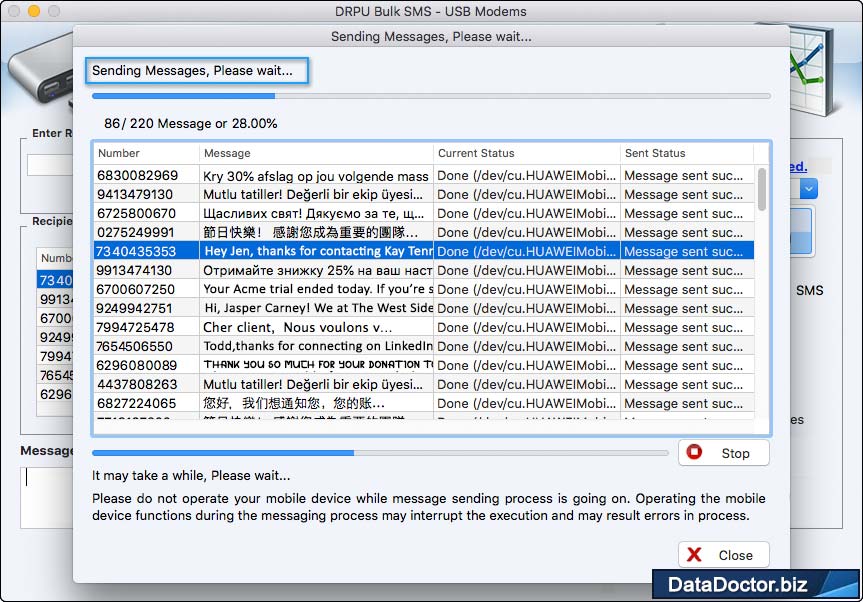This screenshot has width=863, height=602.
Task: Select highlighted number 7340435353
Action: [136, 251]
